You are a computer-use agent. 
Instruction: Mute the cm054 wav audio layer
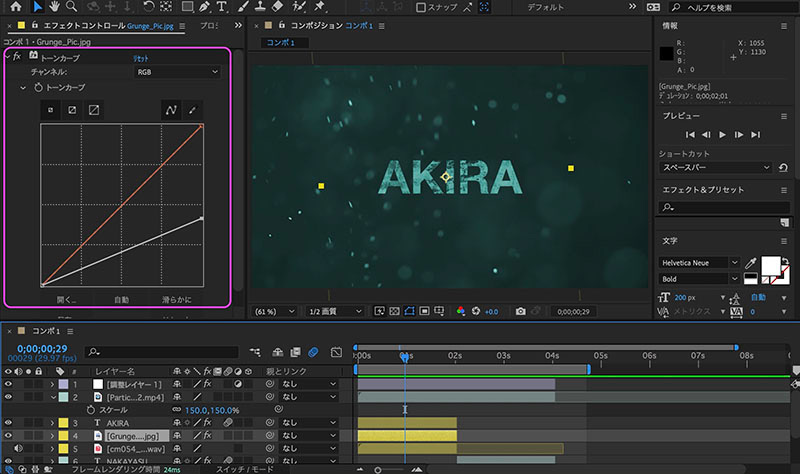click(18, 448)
